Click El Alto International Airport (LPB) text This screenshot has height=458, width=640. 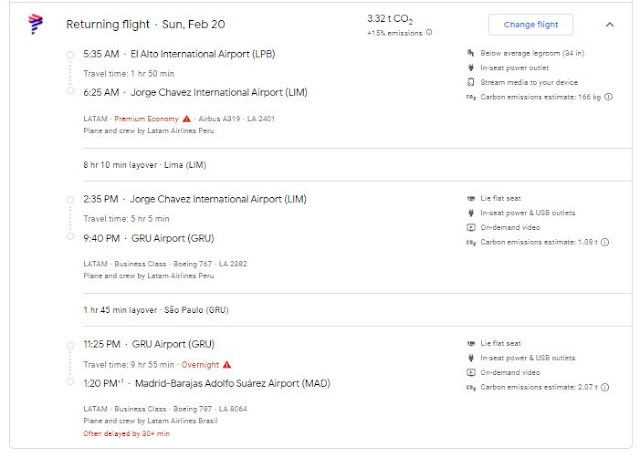point(206,53)
